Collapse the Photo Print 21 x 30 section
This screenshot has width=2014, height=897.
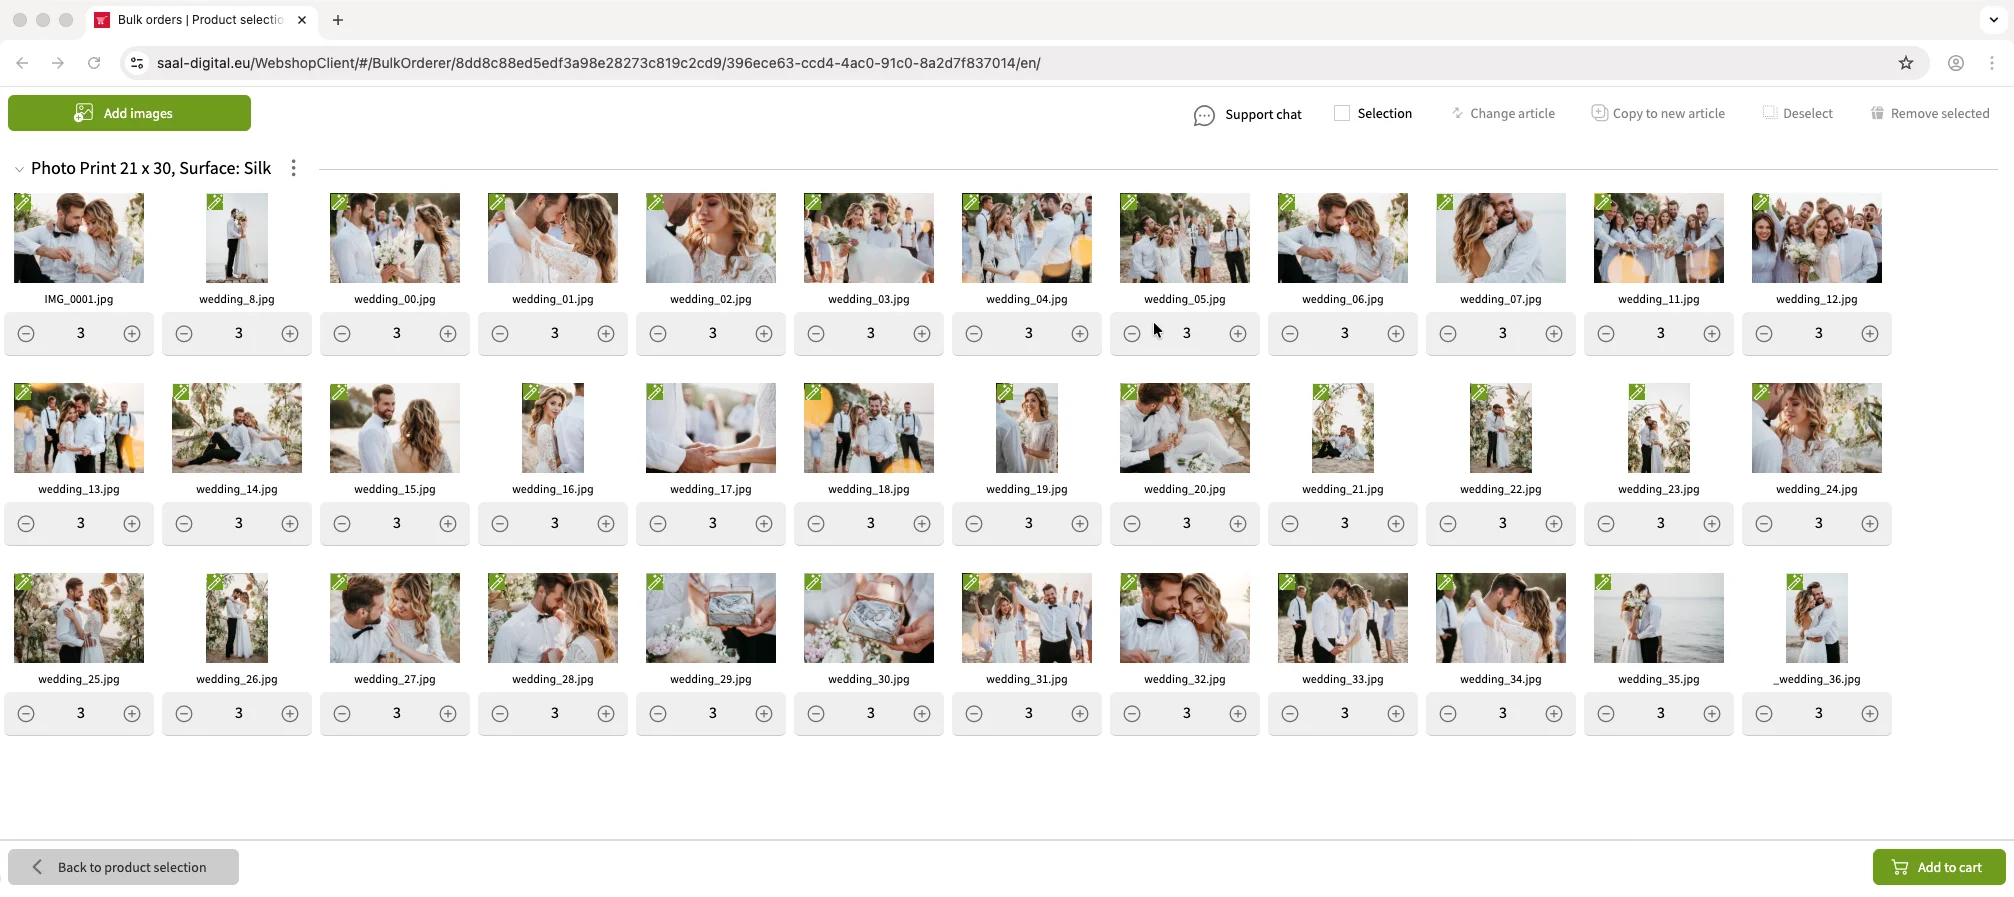[x=19, y=169]
